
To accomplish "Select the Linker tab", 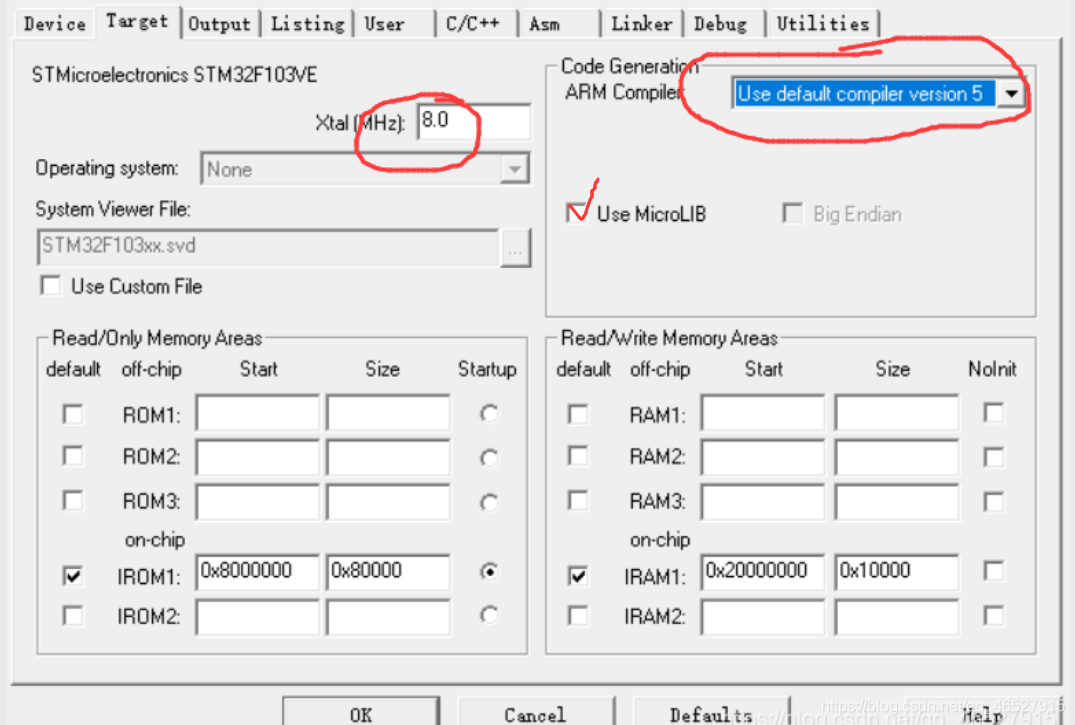I will coord(641,24).
